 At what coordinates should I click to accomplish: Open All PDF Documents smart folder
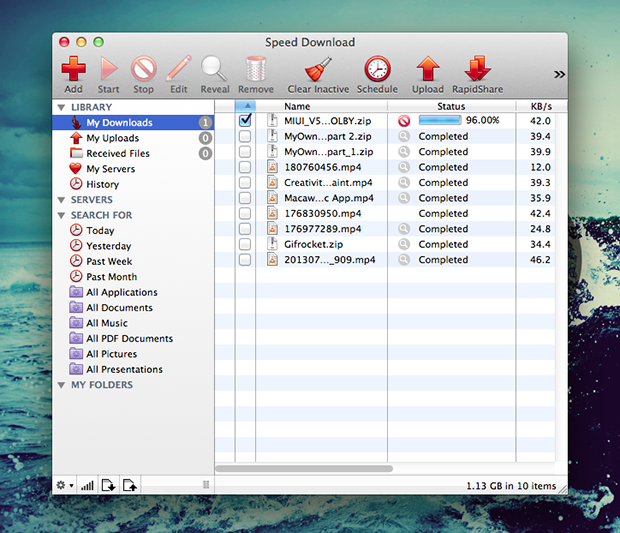click(133, 338)
